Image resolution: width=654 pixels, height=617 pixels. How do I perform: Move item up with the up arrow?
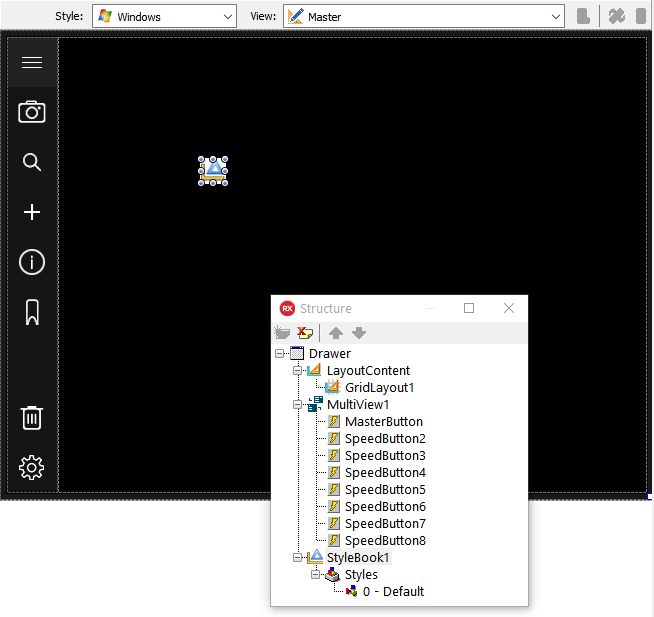336,333
